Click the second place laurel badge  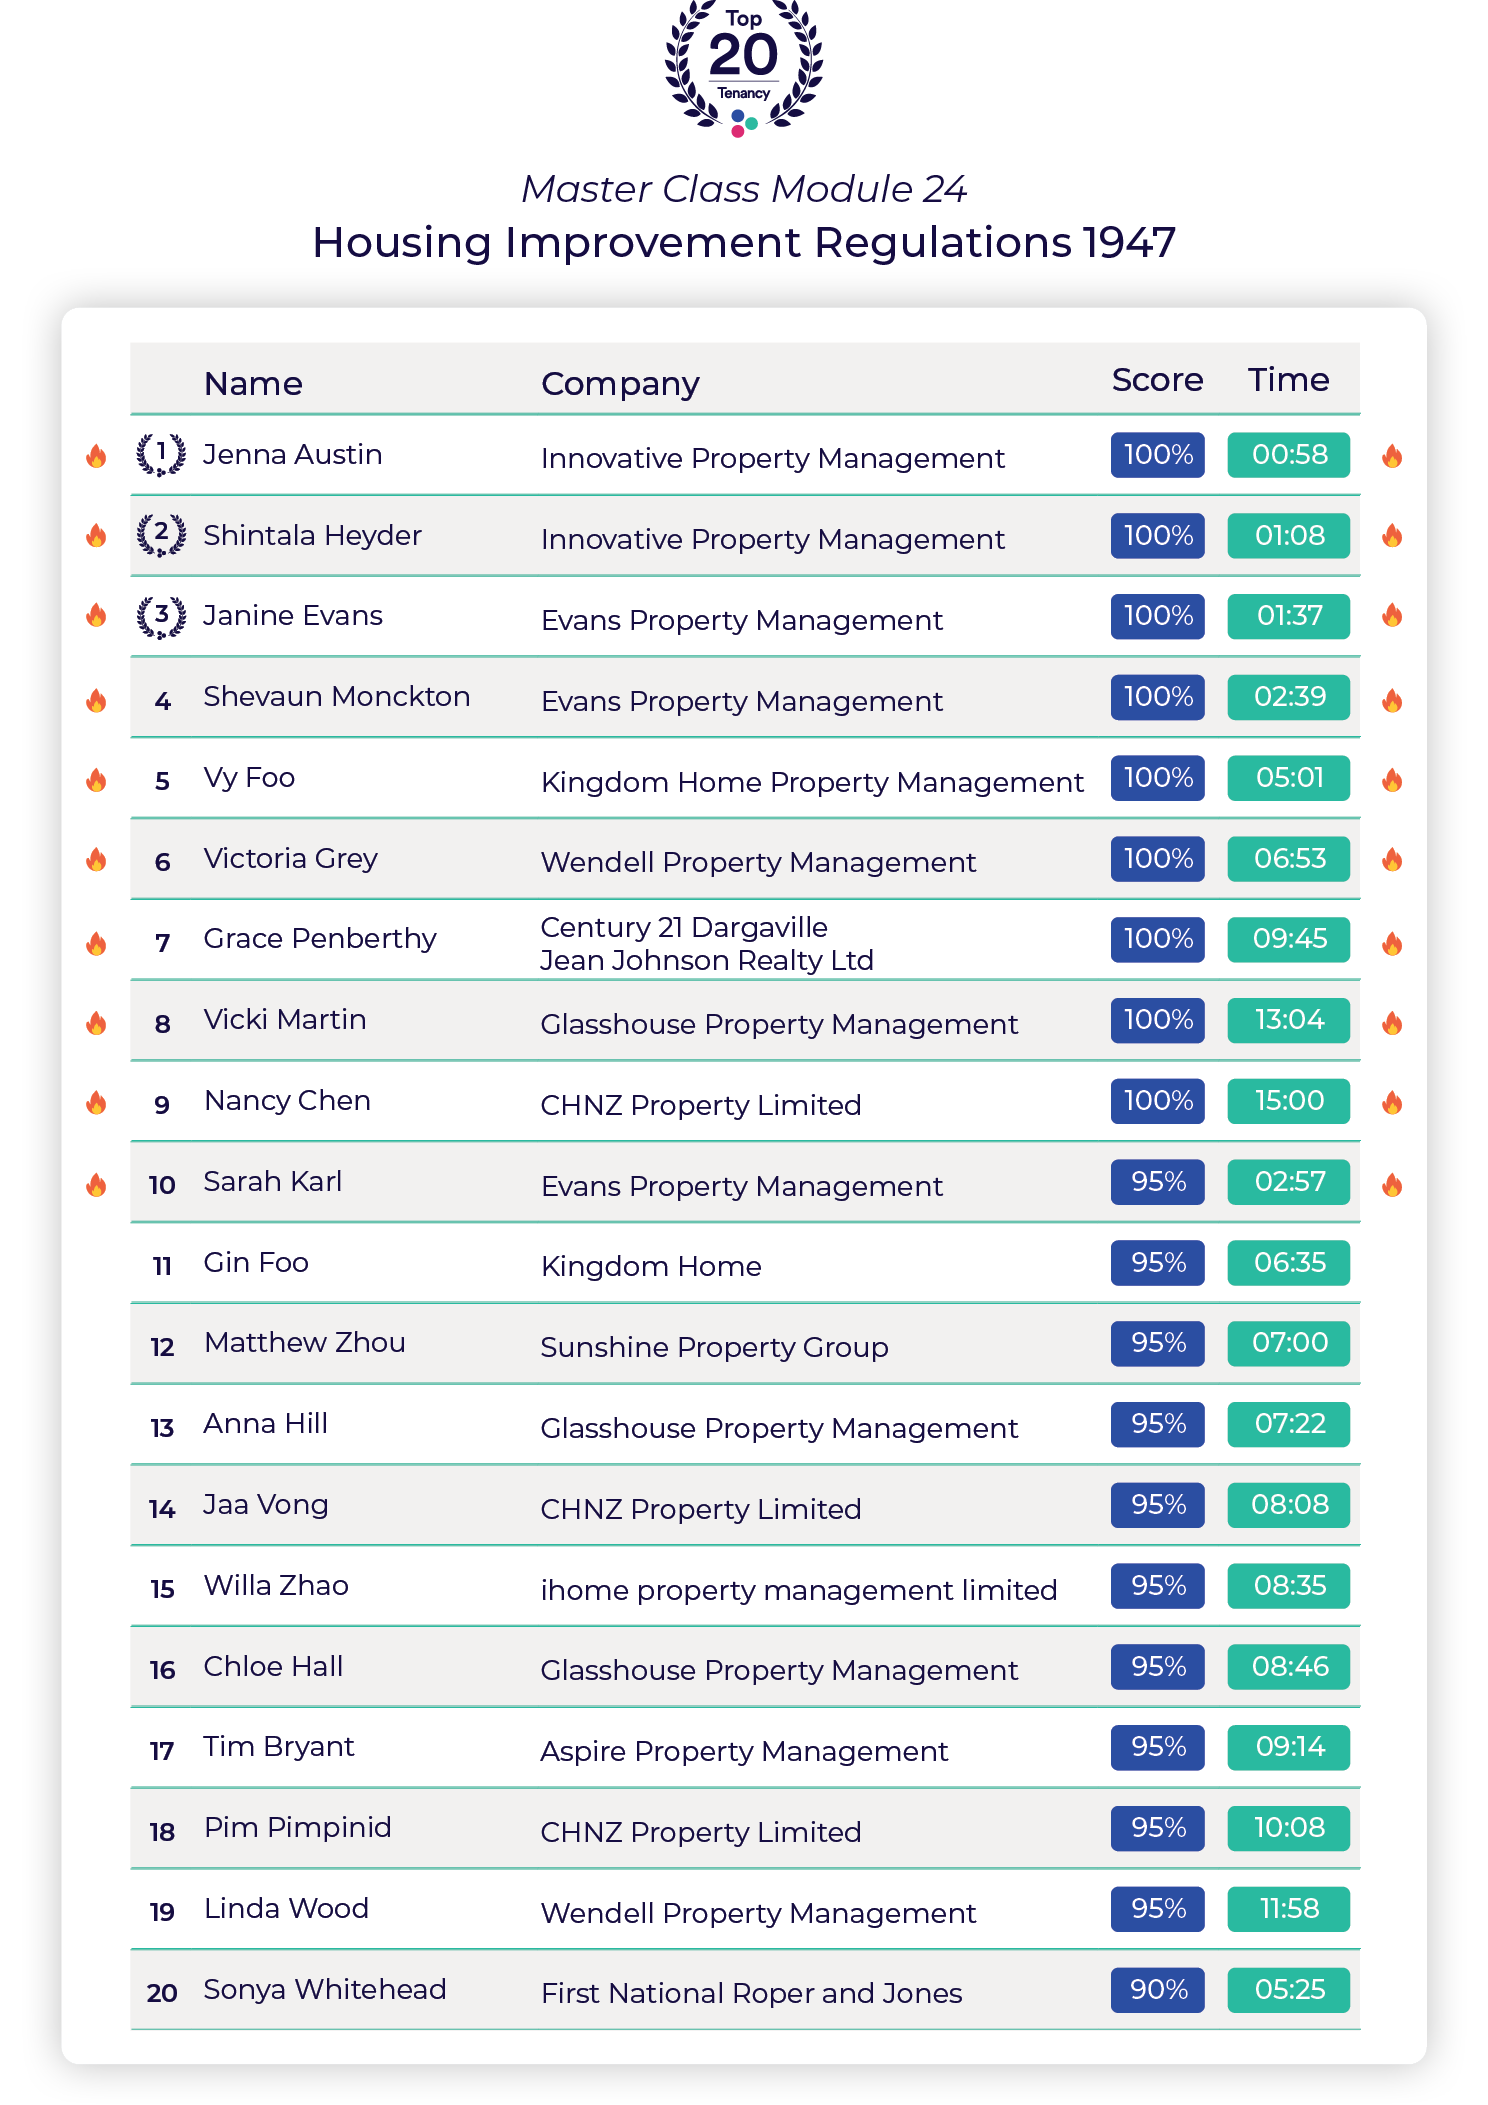pos(161,535)
